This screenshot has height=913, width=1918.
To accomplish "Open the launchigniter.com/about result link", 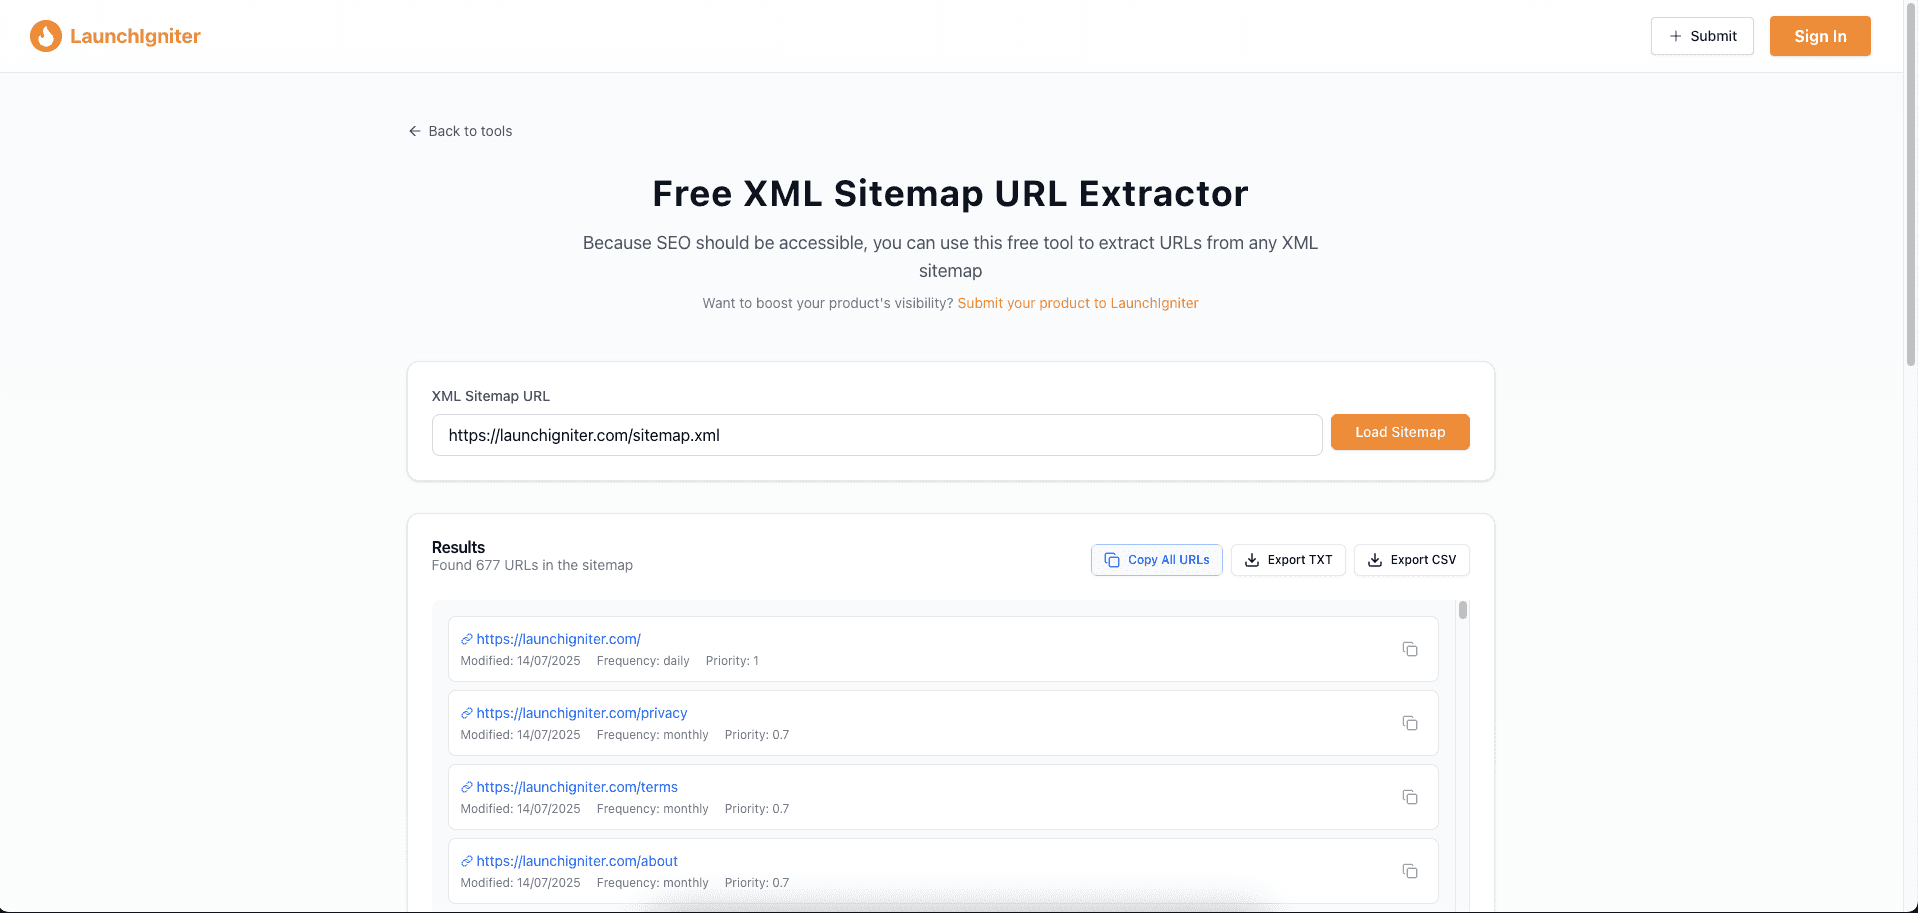I will pos(577,861).
